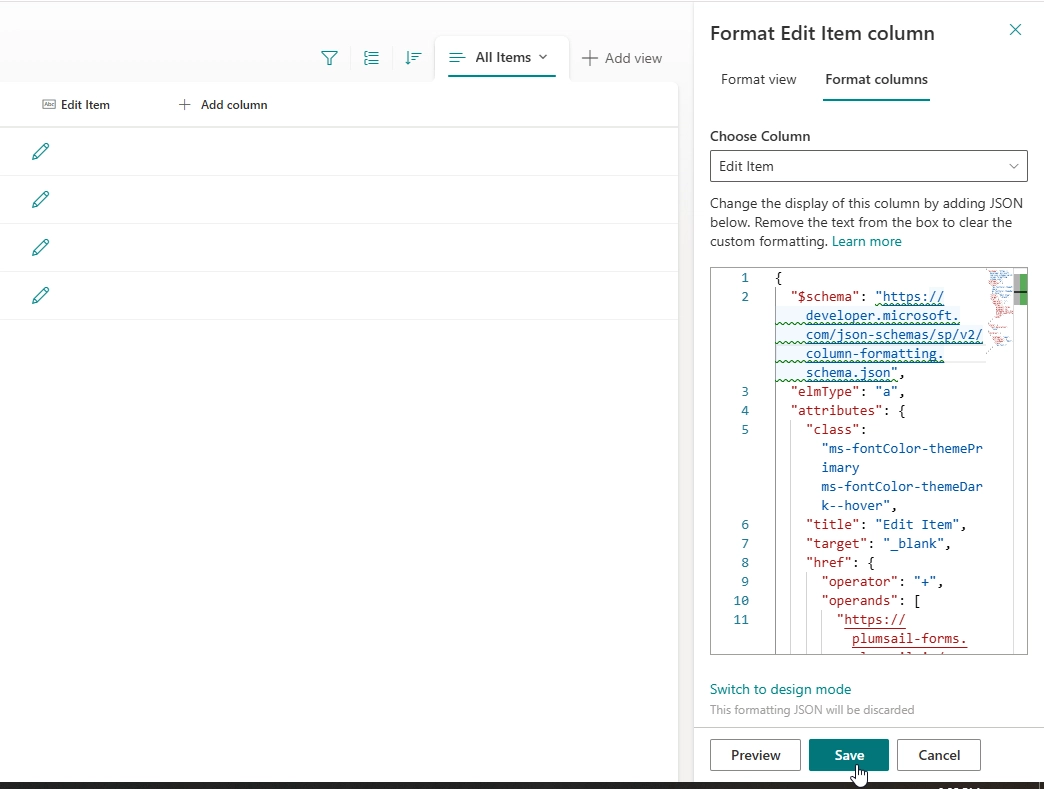Open the filter pane icon
Viewport: 1044px width, 789px height.
(x=329, y=58)
